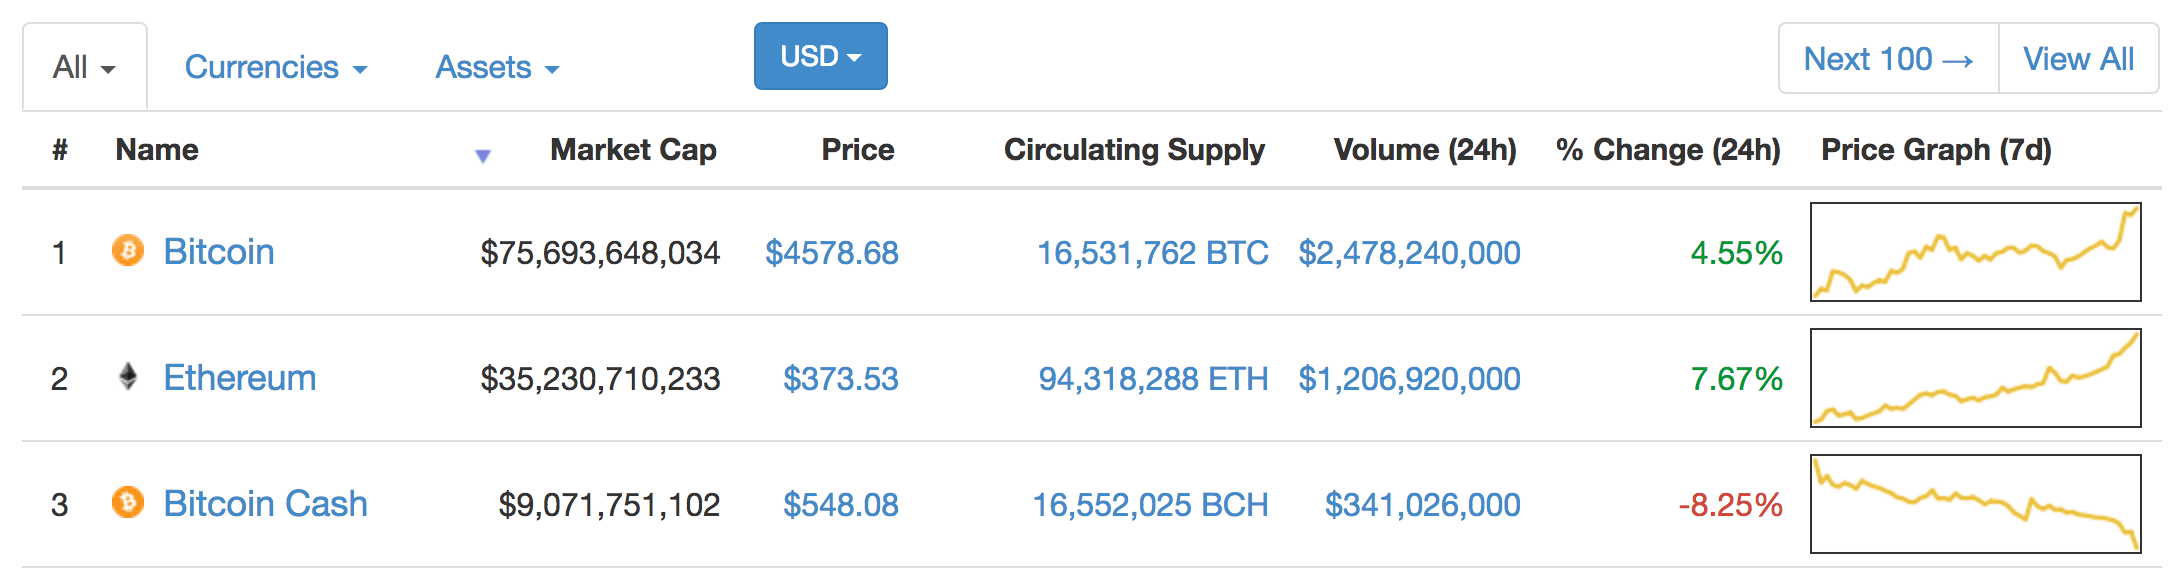Expand the USD currency dropdown
This screenshot has height=568, width=2174.
click(x=821, y=56)
